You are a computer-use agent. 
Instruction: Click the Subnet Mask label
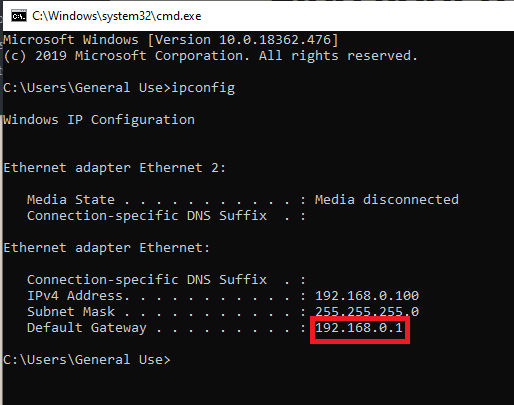tap(71, 312)
